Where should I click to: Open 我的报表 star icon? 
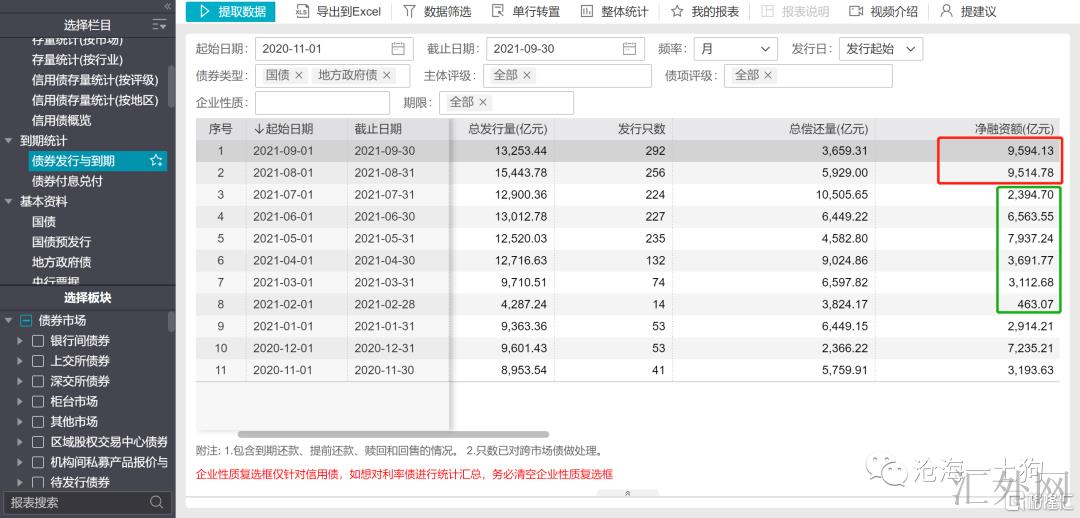point(677,12)
